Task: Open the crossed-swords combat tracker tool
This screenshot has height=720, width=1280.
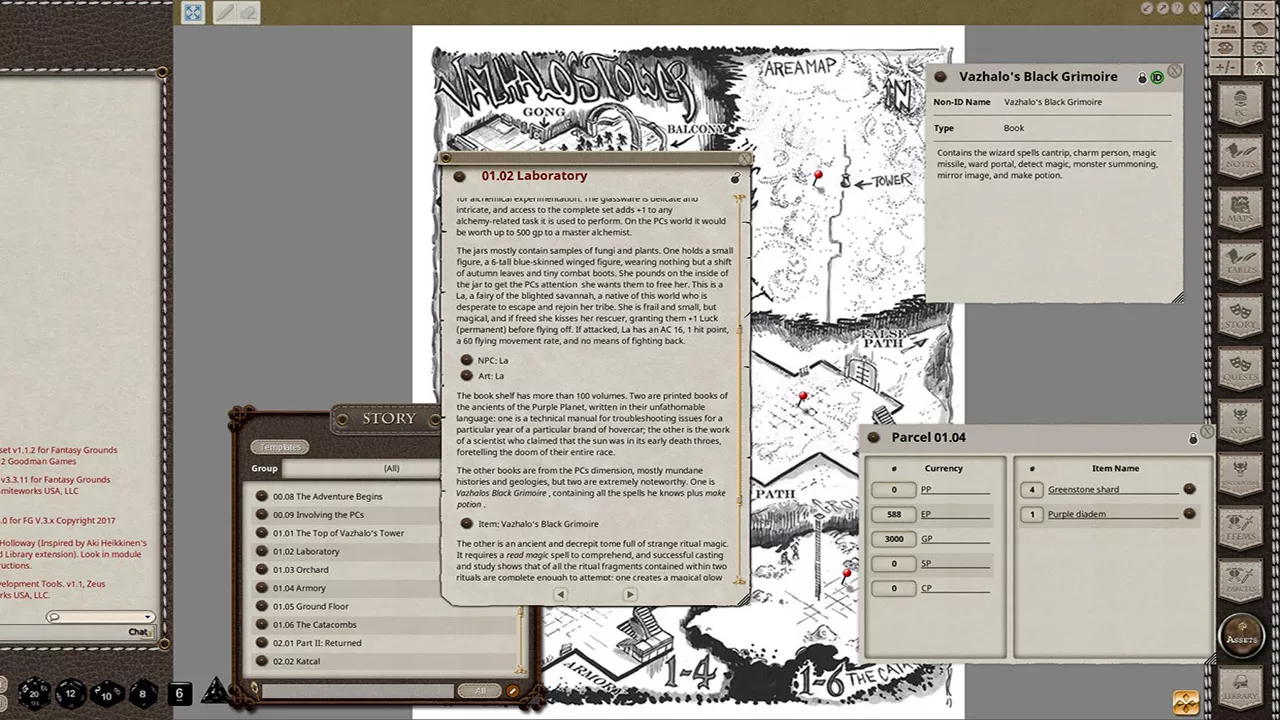Action: tap(1259, 10)
